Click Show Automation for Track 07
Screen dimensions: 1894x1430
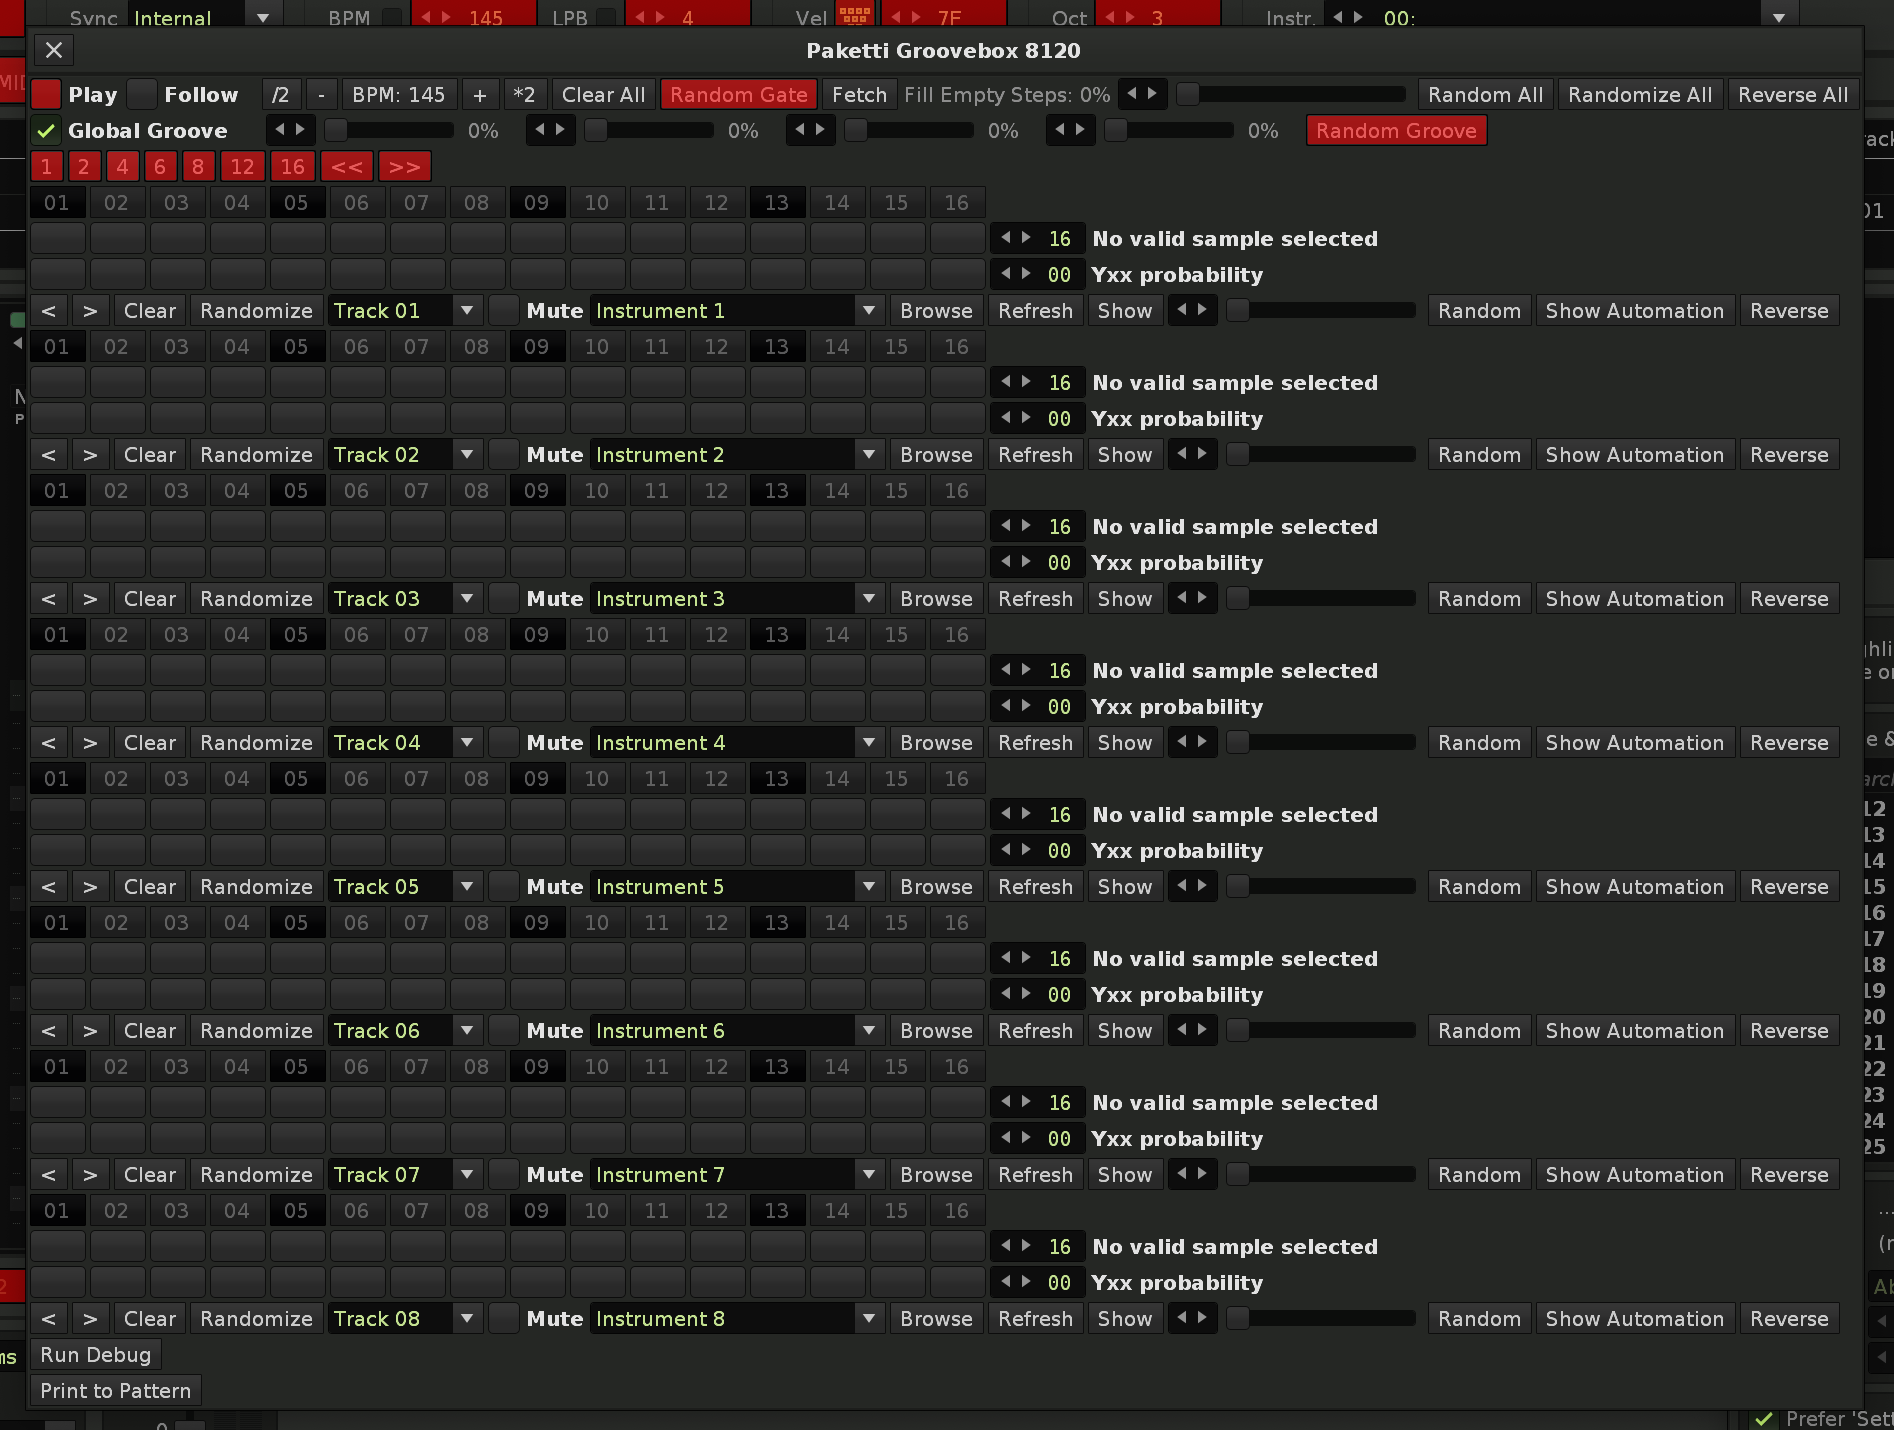click(x=1634, y=1175)
